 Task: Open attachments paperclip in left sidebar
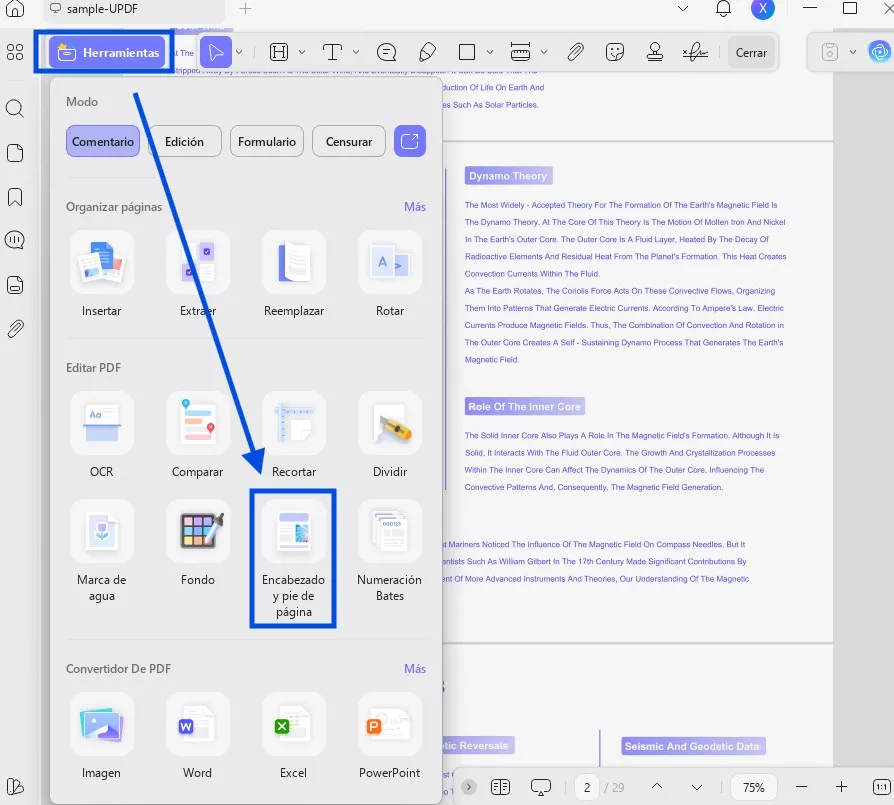[x=15, y=329]
